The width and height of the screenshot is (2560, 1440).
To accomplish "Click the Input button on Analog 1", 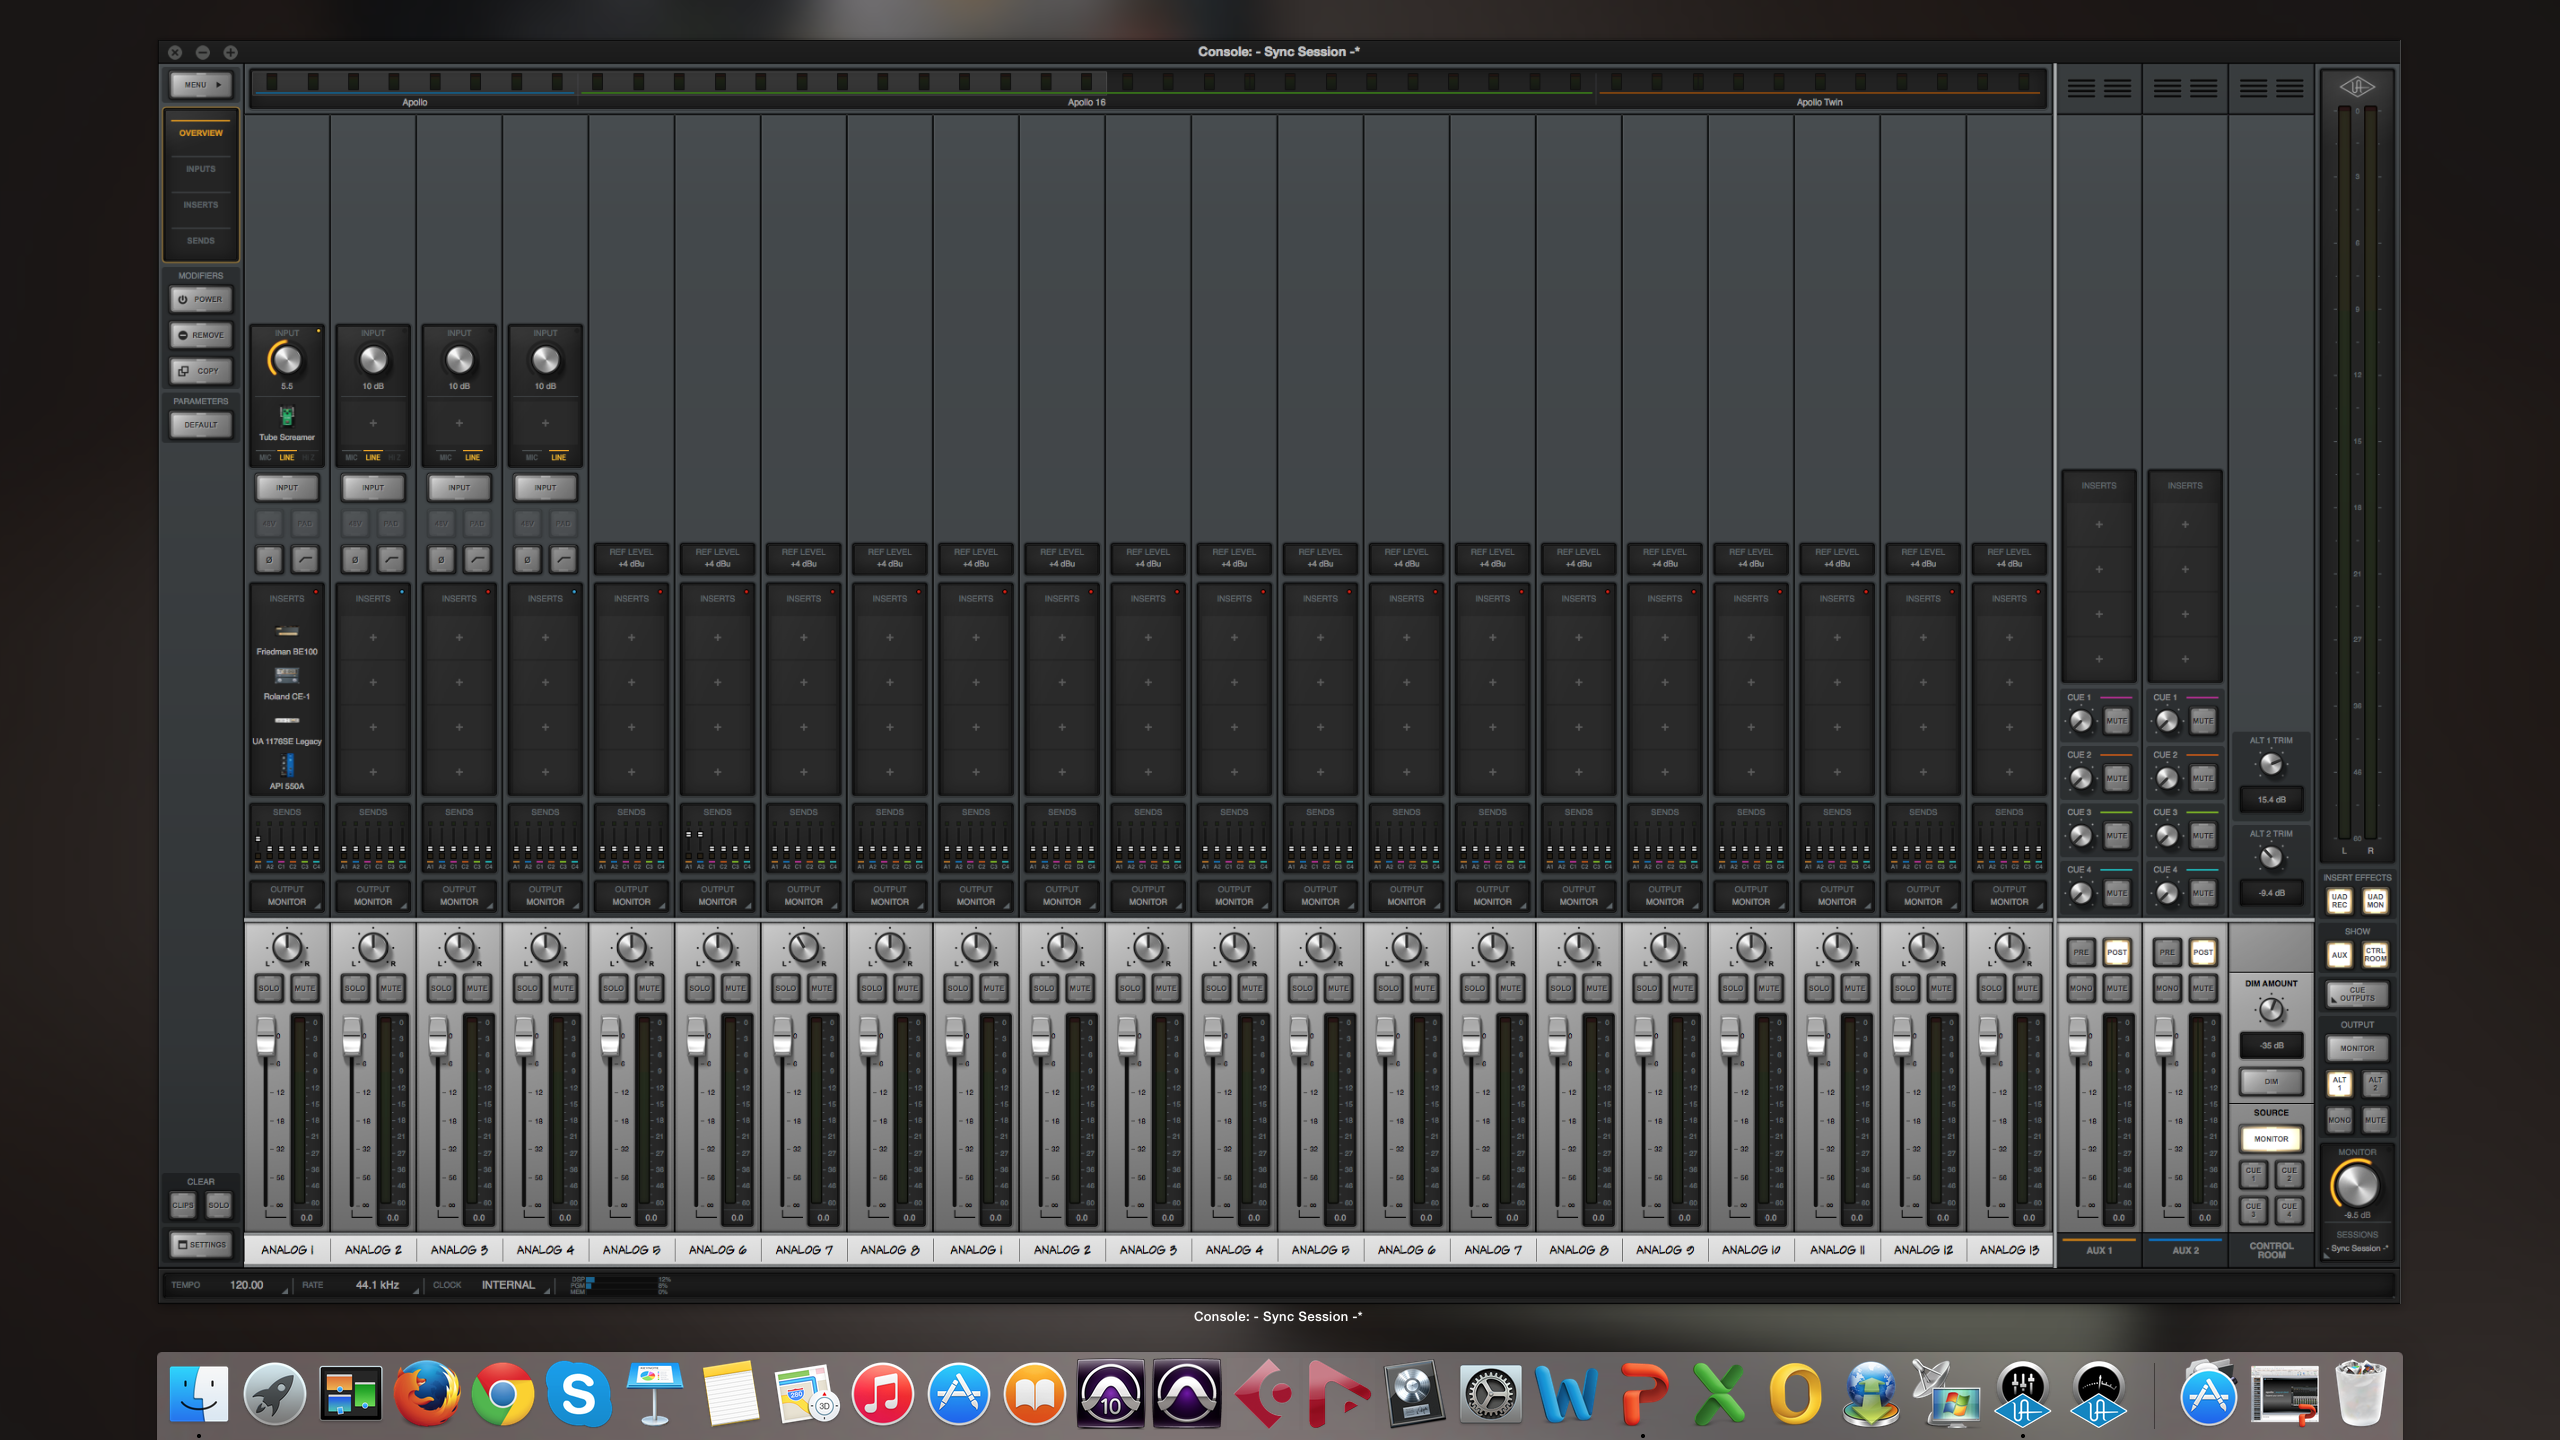I will tap(287, 488).
